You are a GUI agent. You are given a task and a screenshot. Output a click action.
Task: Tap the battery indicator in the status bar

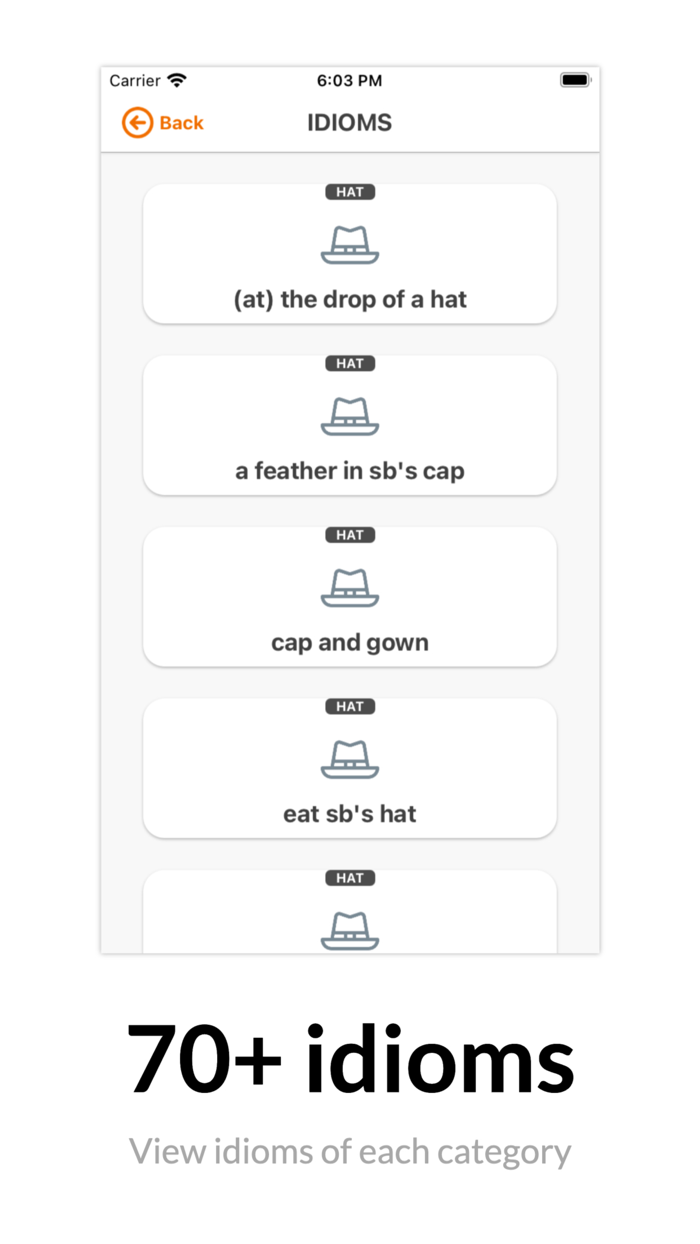(x=575, y=80)
